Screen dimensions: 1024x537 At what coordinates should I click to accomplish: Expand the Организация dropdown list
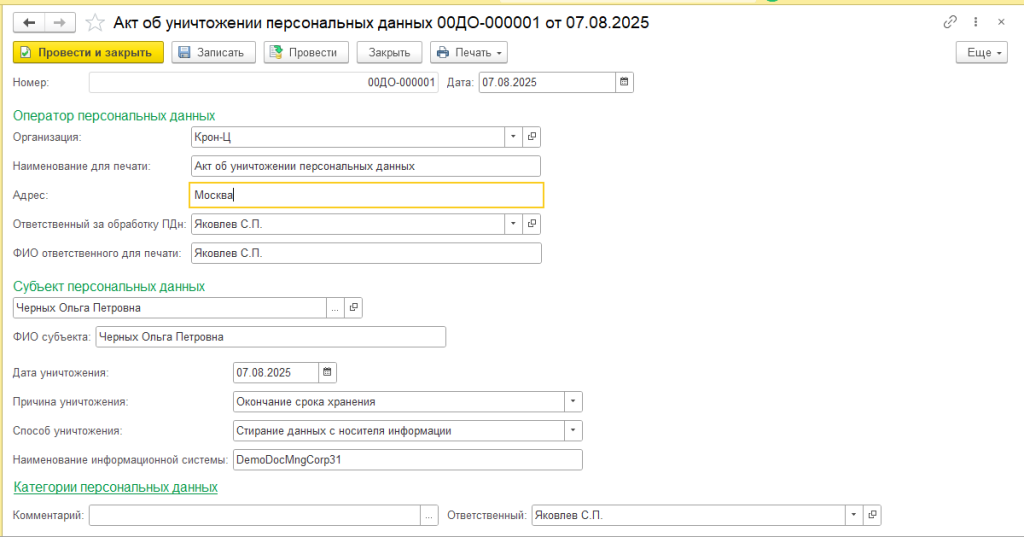512,137
